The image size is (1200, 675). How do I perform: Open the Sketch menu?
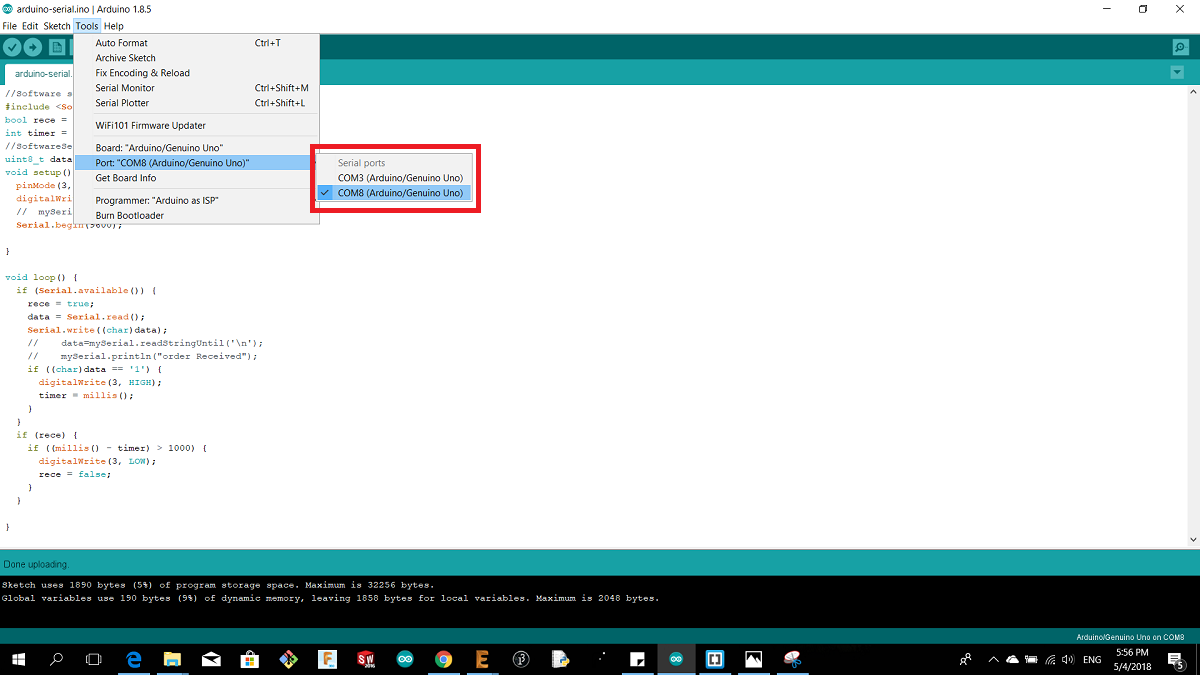[57, 26]
